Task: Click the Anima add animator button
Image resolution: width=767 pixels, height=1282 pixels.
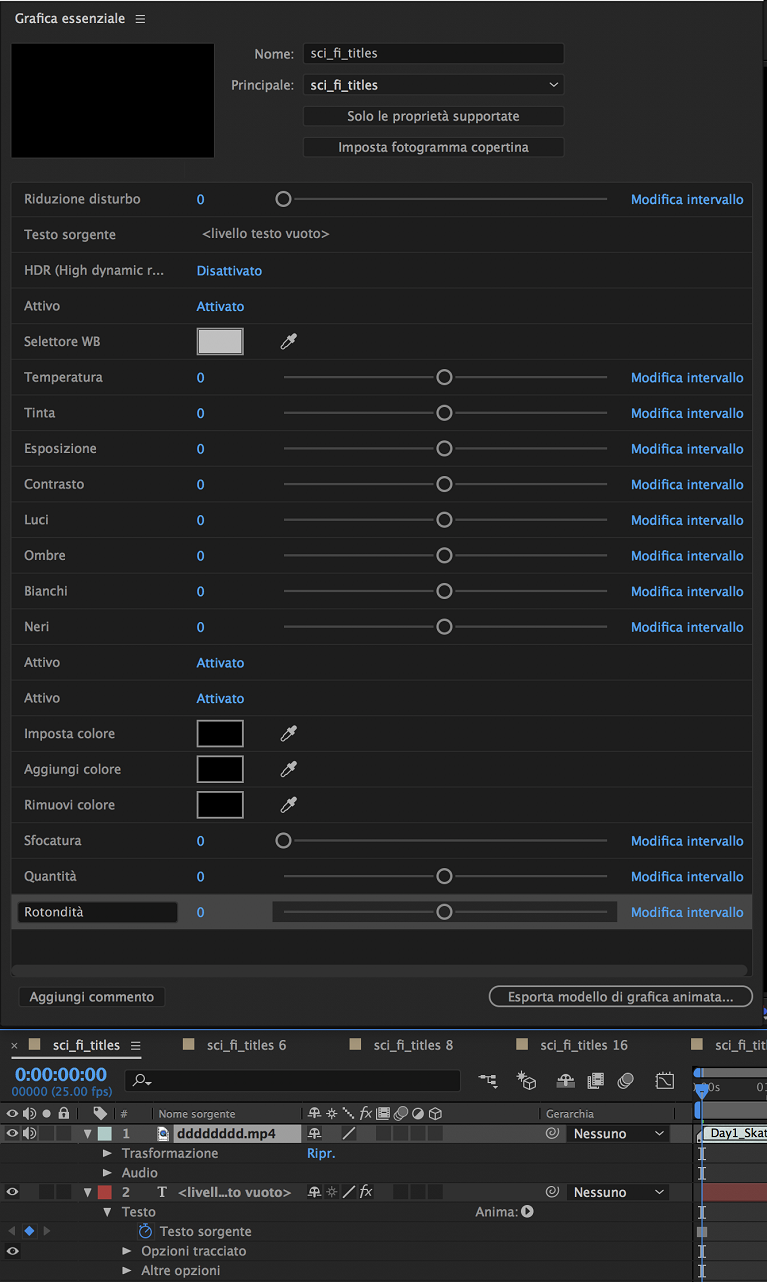Action: tap(527, 1212)
